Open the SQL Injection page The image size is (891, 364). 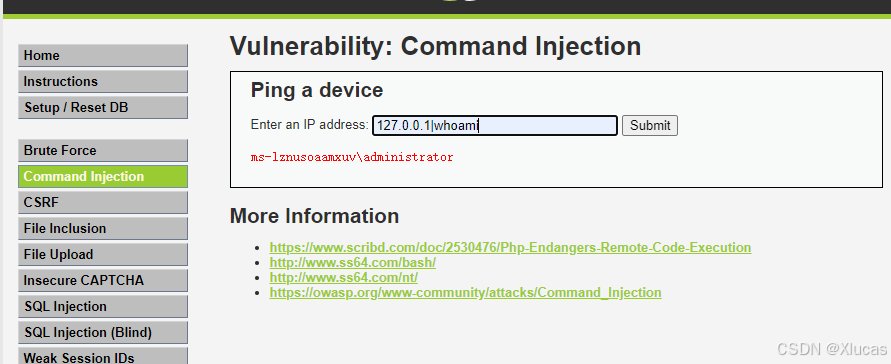(x=103, y=307)
